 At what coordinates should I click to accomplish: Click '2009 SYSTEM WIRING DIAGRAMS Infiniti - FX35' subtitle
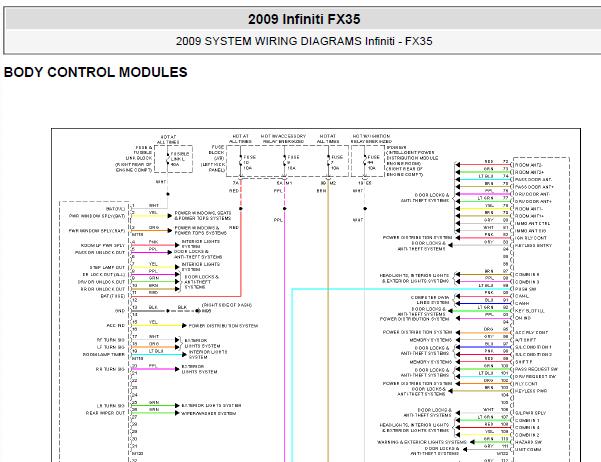point(304,41)
